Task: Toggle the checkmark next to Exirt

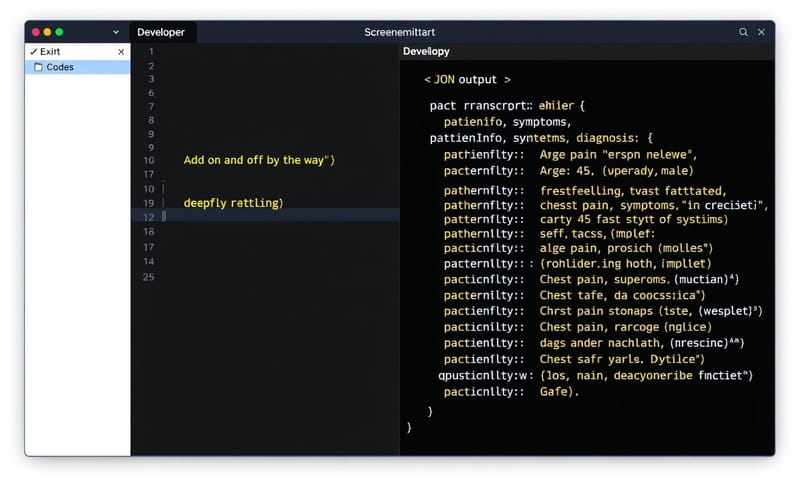Action: pyautogui.click(x=33, y=51)
